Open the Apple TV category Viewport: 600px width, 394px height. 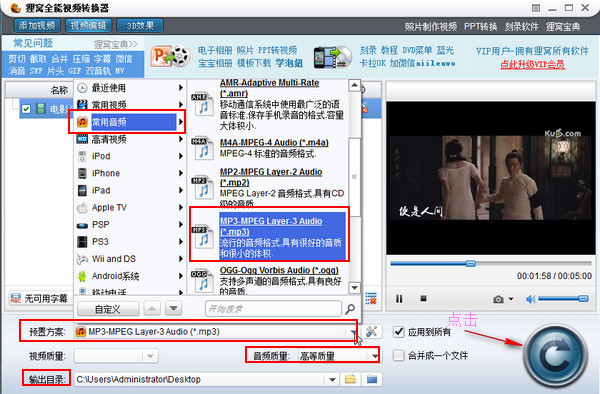click(x=130, y=207)
